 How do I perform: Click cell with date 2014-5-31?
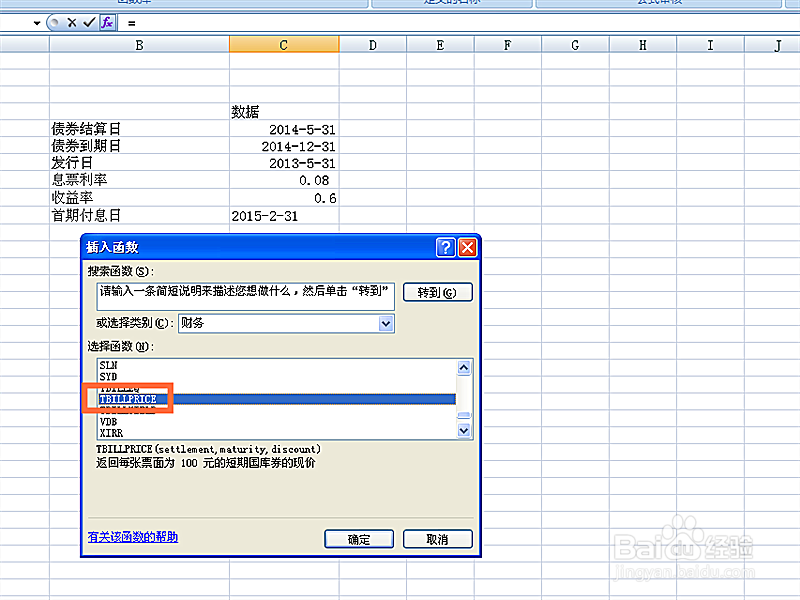[x=284, y=129]
